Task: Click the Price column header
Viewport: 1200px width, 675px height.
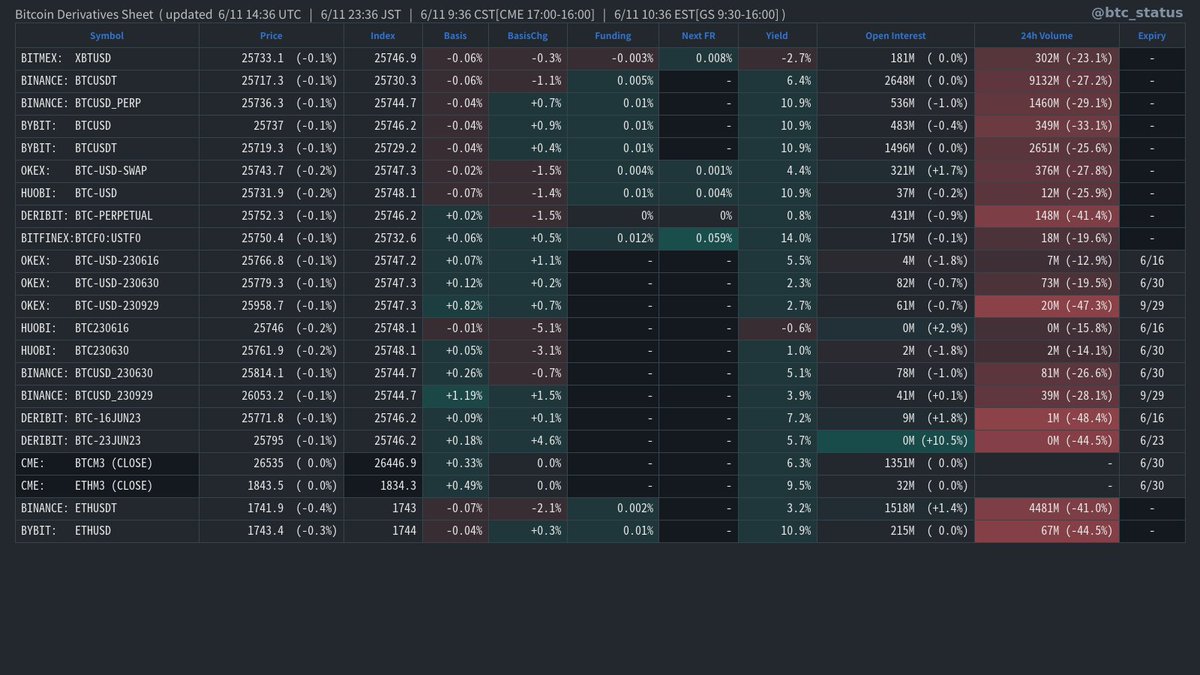Action: point(271,36)
